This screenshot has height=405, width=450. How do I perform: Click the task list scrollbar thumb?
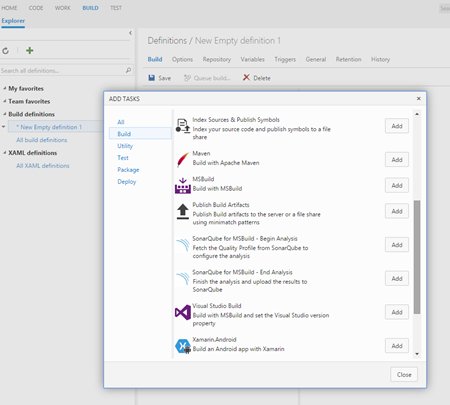point(417,257)
